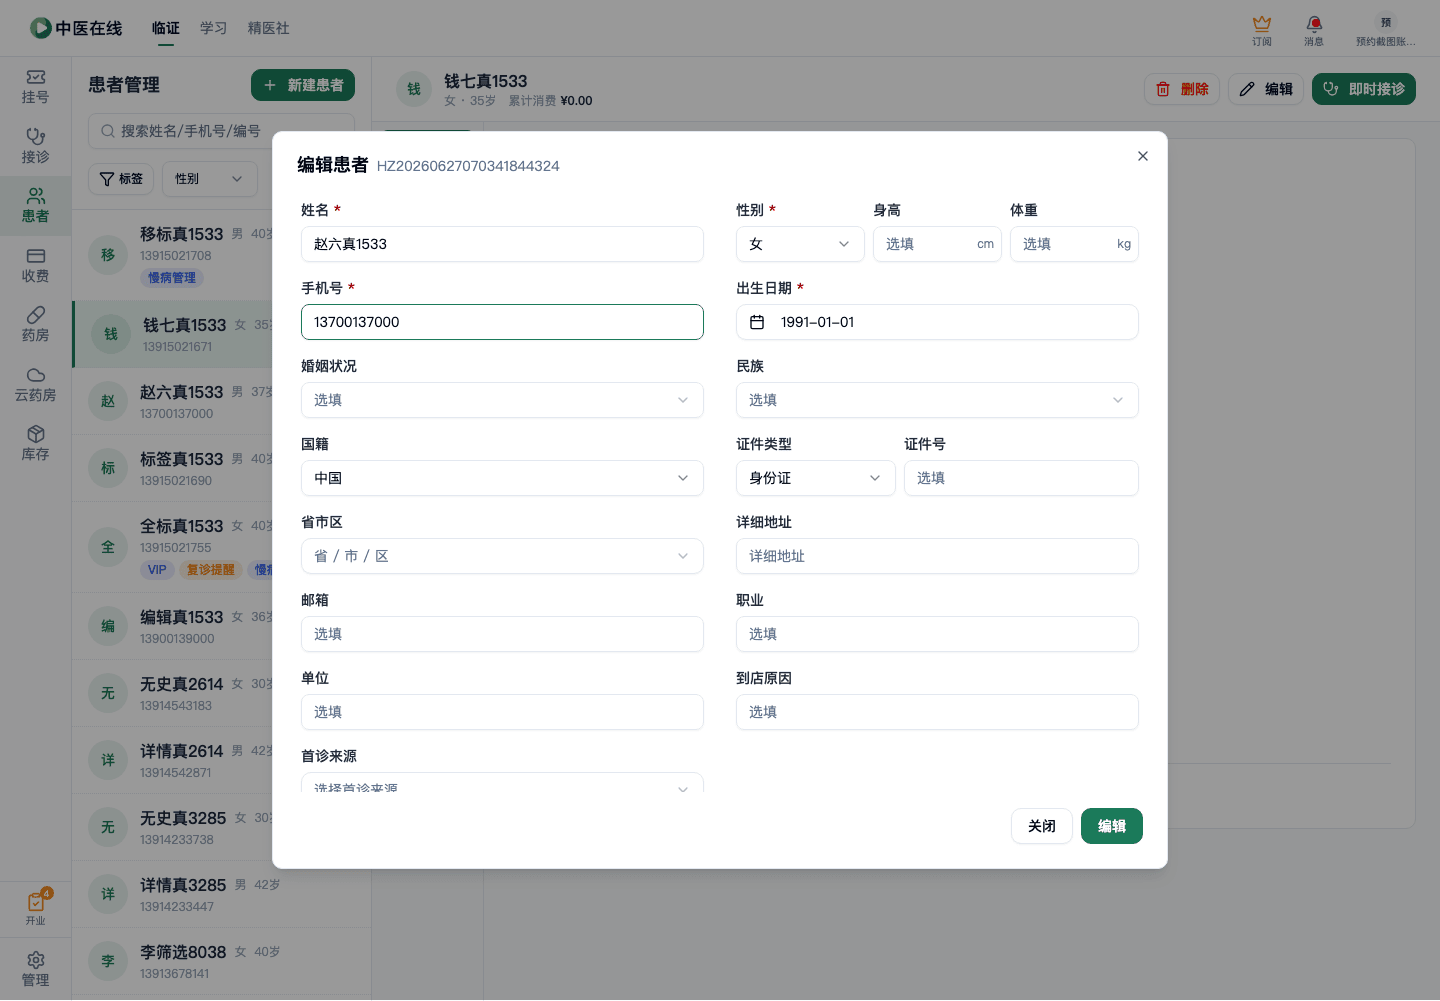Open the 收费 billing sidebar icon
This screenshot has height=1001, width=1440.
(x=35, y=266)
